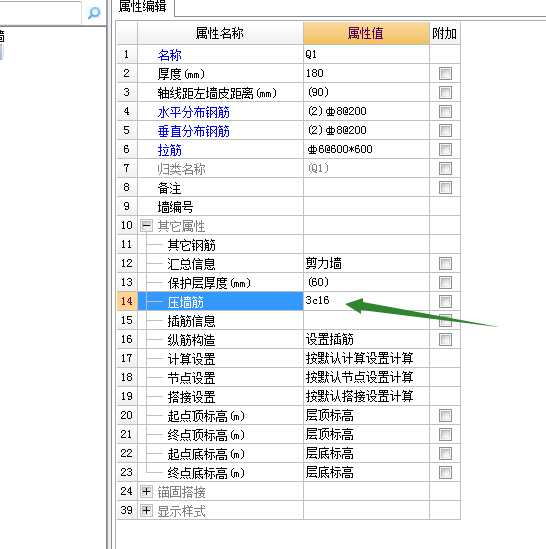The width and height of the screenshot is (546, 549).
Task: Click the 设置插筋 value cell
Action: pyautogui.click(x=366, y=339)
